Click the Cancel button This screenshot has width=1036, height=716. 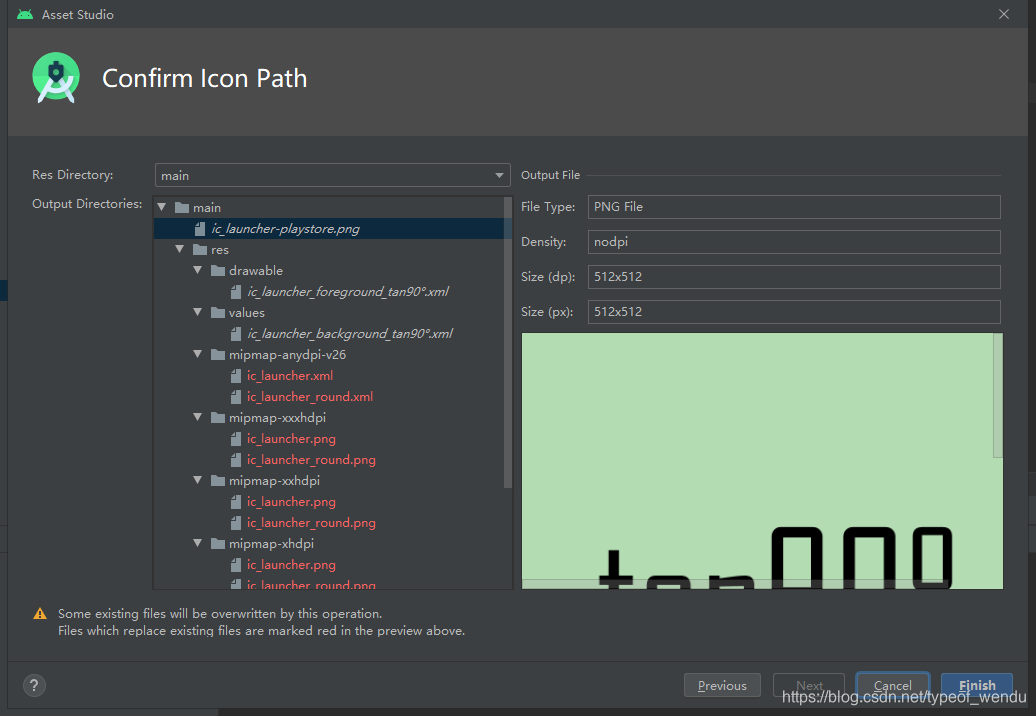pyautogui.click(x=893, y=686)
